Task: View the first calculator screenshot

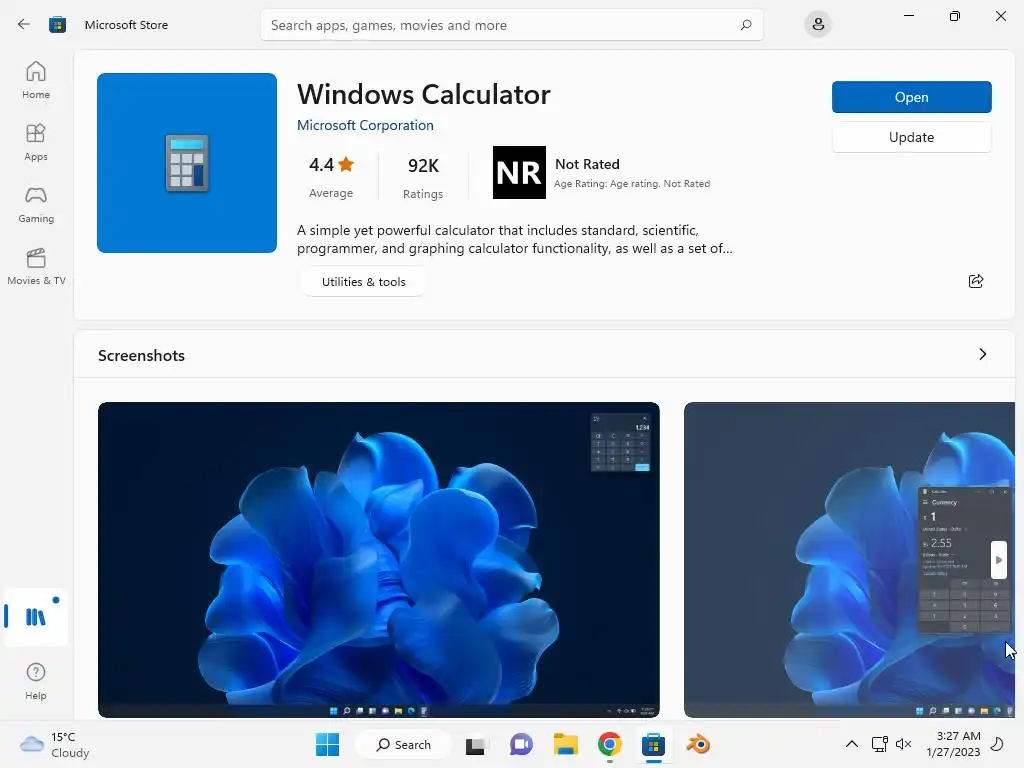Action: 379,560
